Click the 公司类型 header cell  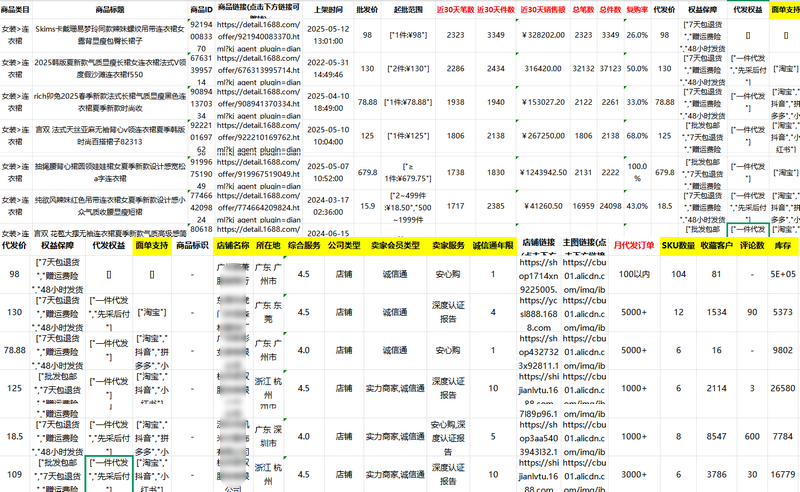click(x=344, y=245)
